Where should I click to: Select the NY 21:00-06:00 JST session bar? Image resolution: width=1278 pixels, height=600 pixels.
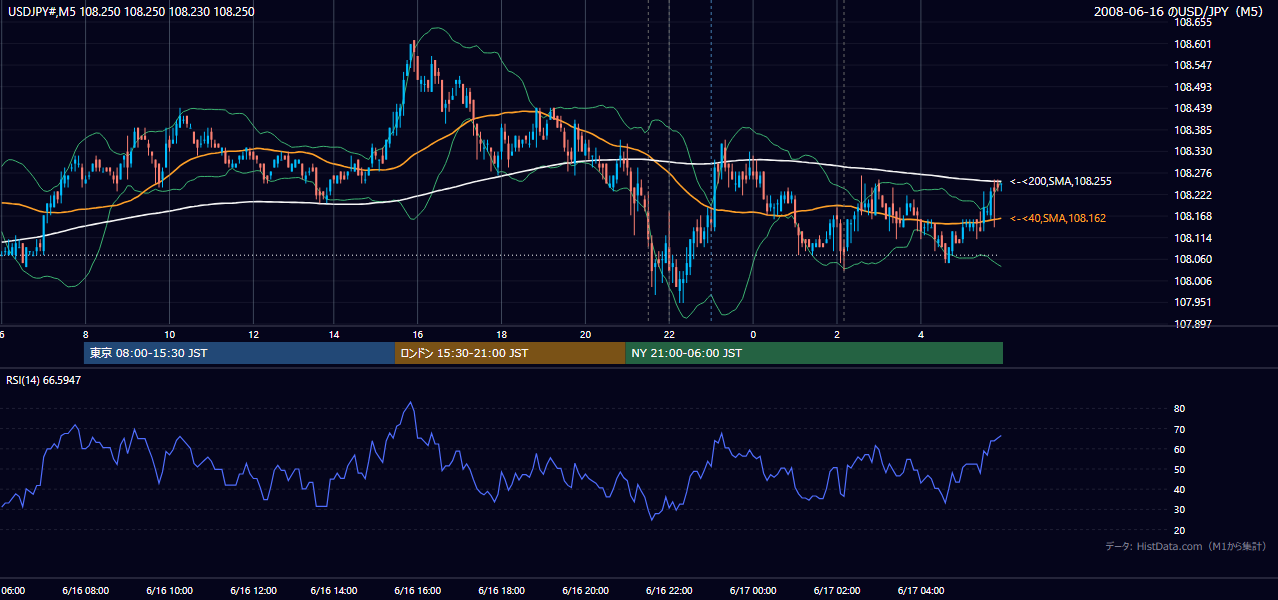814,353
